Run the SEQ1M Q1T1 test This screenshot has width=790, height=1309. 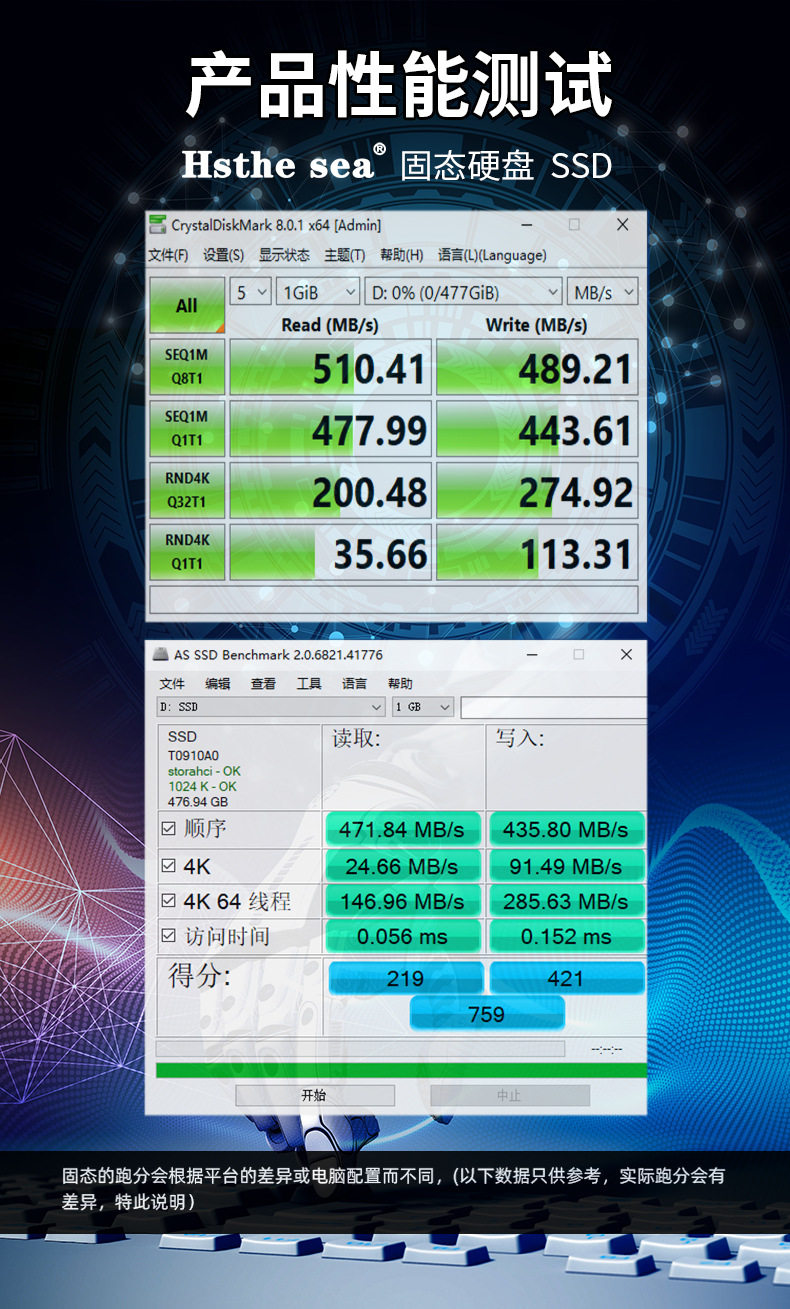pos(187,429)
